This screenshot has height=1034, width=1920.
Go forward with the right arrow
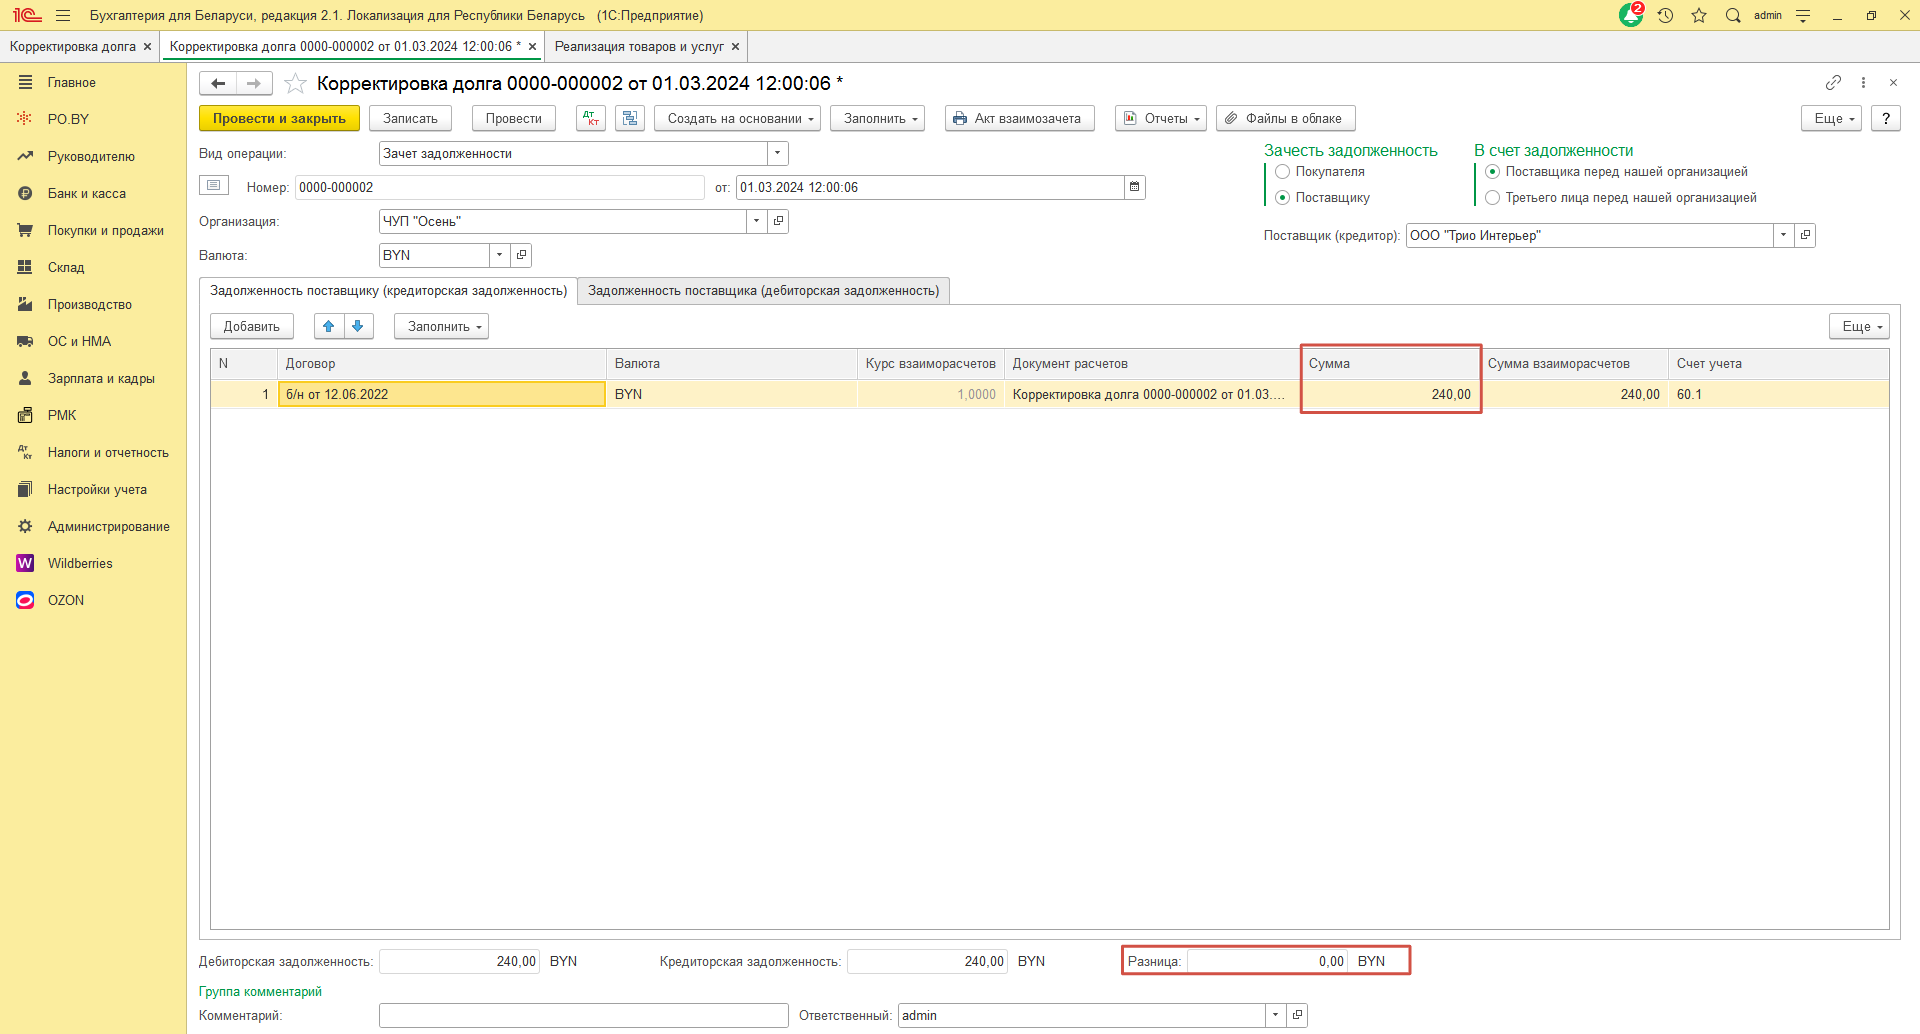254,83
